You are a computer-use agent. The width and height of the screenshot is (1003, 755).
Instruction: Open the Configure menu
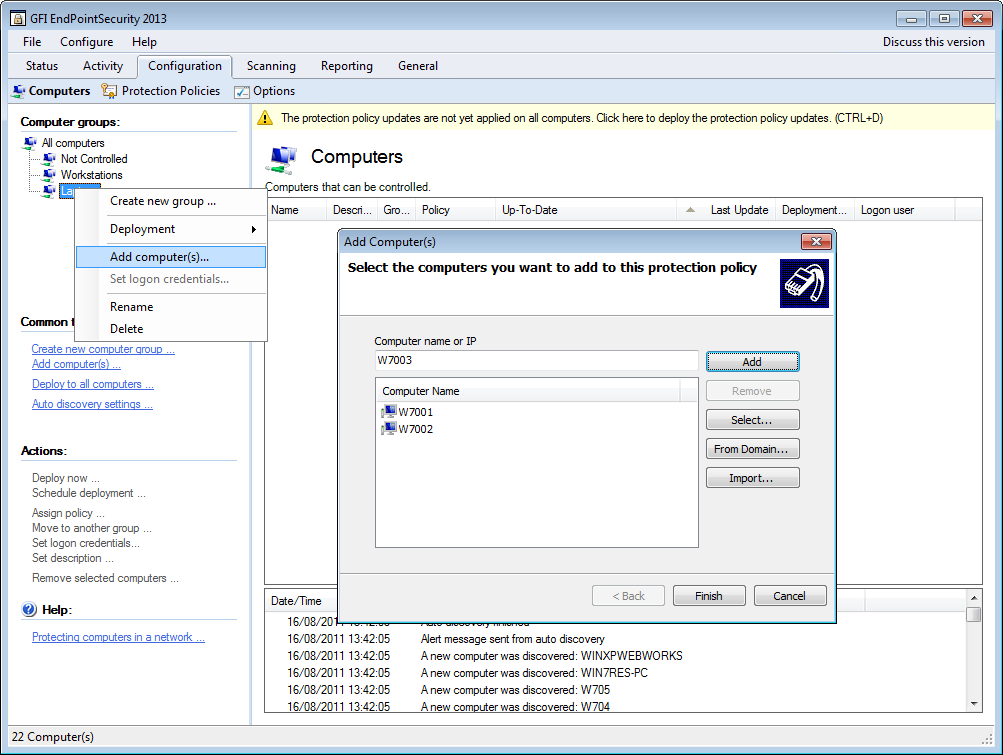pos(86,42)
